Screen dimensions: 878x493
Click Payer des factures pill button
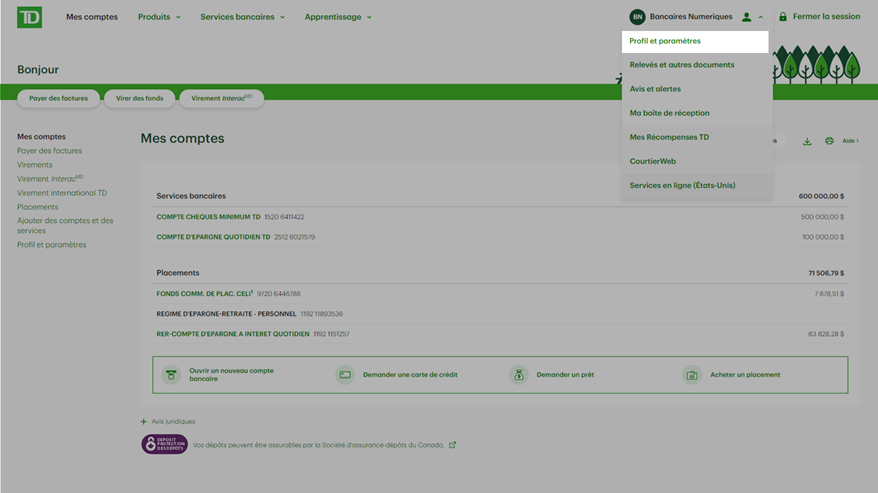[x=58, y=99]
